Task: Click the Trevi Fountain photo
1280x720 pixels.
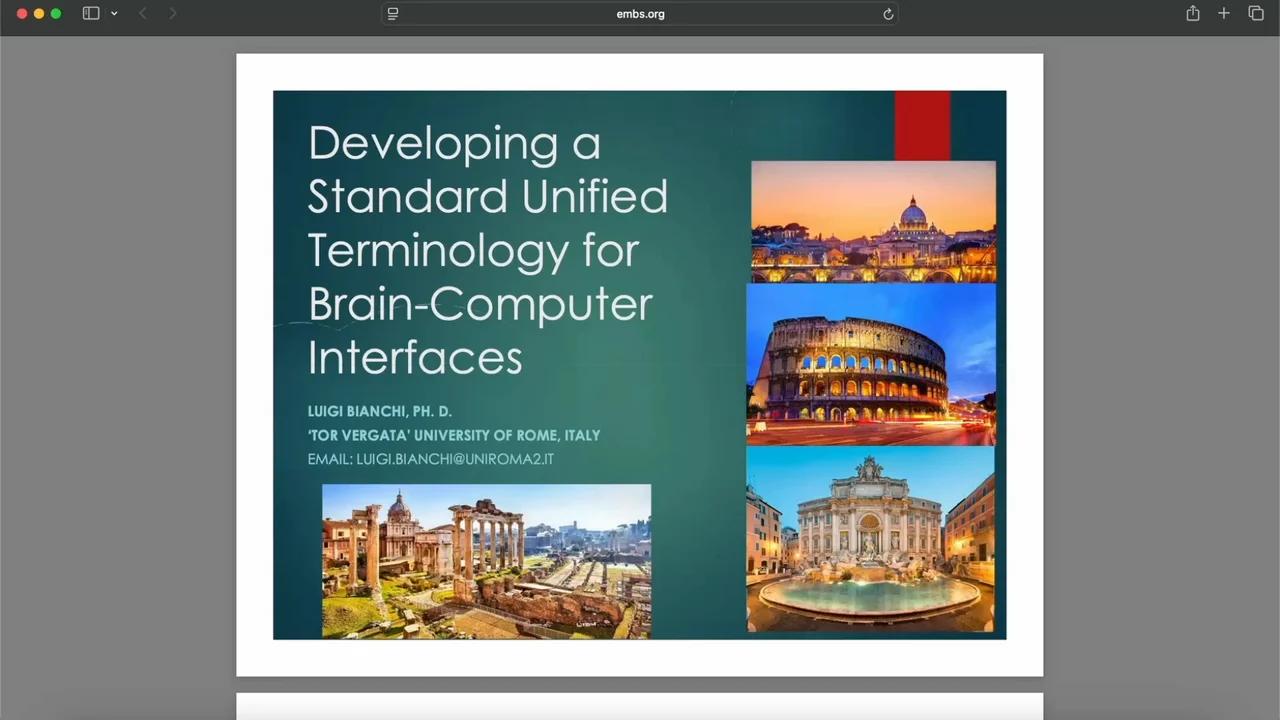Action: click(870, 539)
